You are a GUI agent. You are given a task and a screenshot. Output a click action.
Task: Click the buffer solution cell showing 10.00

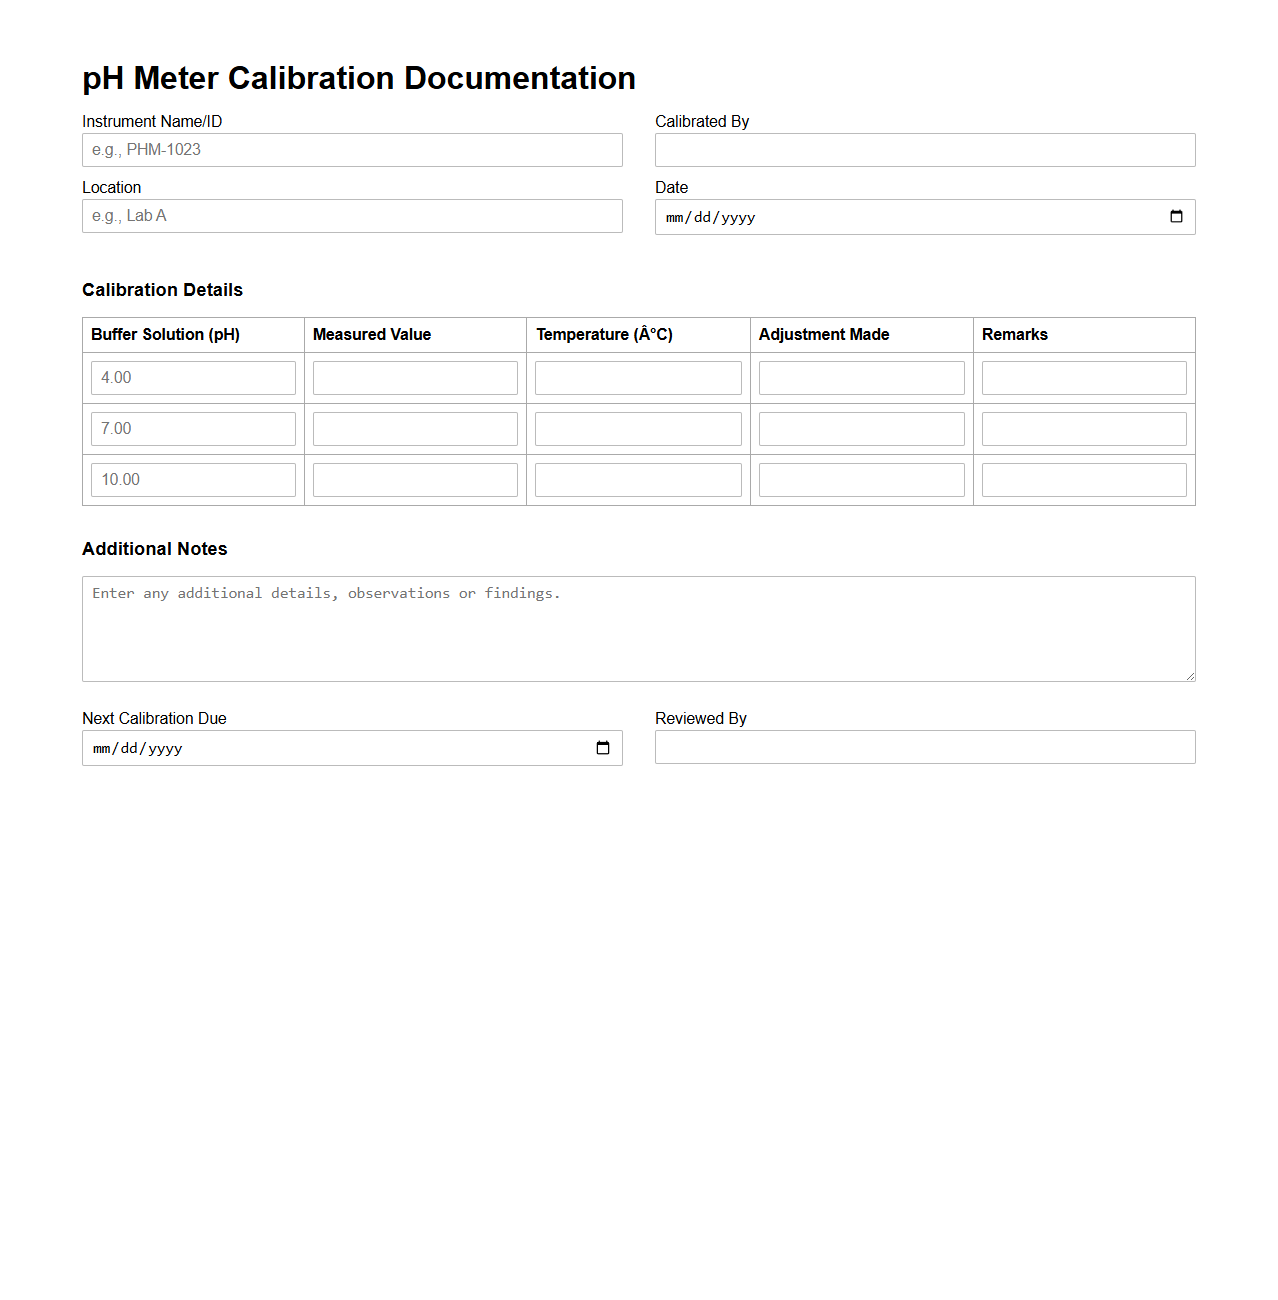(193, 479)
